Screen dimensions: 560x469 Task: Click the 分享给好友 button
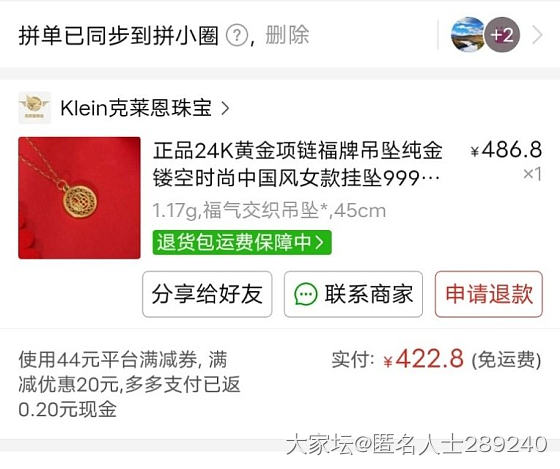[207, 294]
